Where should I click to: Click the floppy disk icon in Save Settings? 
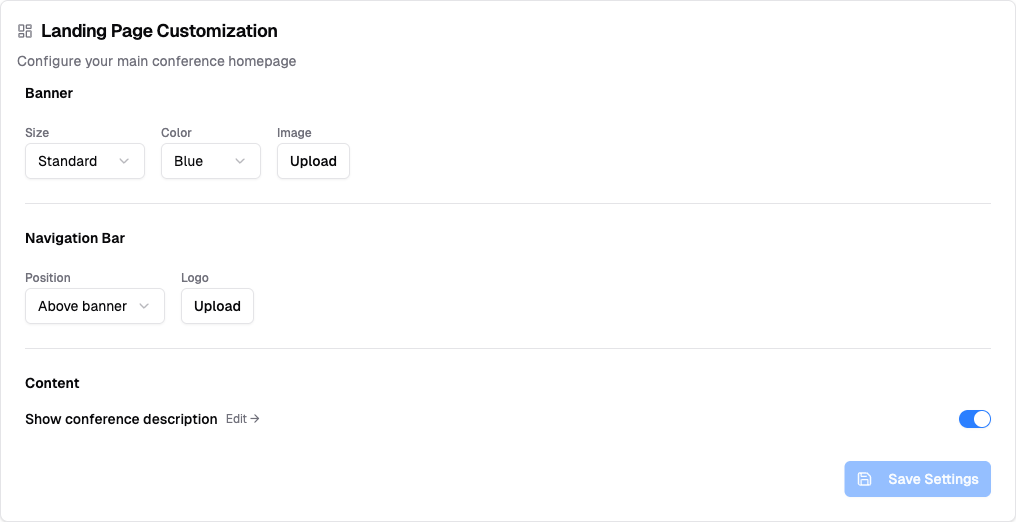[x=865, y=479]
